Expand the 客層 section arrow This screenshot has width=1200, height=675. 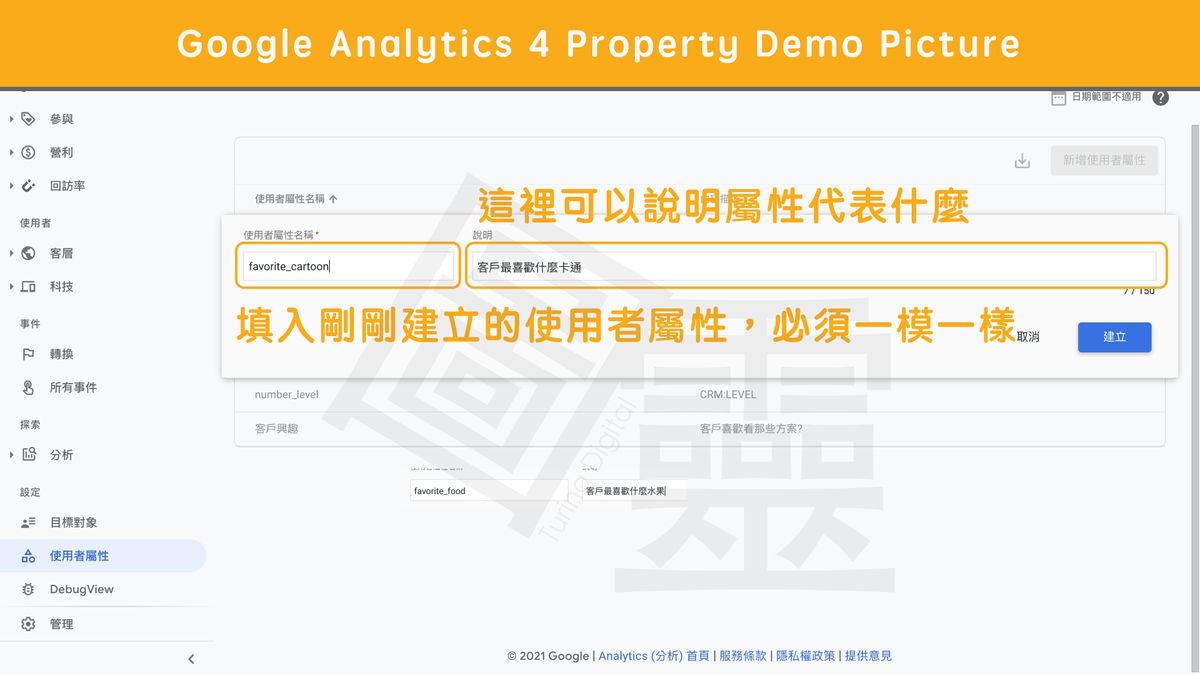click(x=11, y=253)
